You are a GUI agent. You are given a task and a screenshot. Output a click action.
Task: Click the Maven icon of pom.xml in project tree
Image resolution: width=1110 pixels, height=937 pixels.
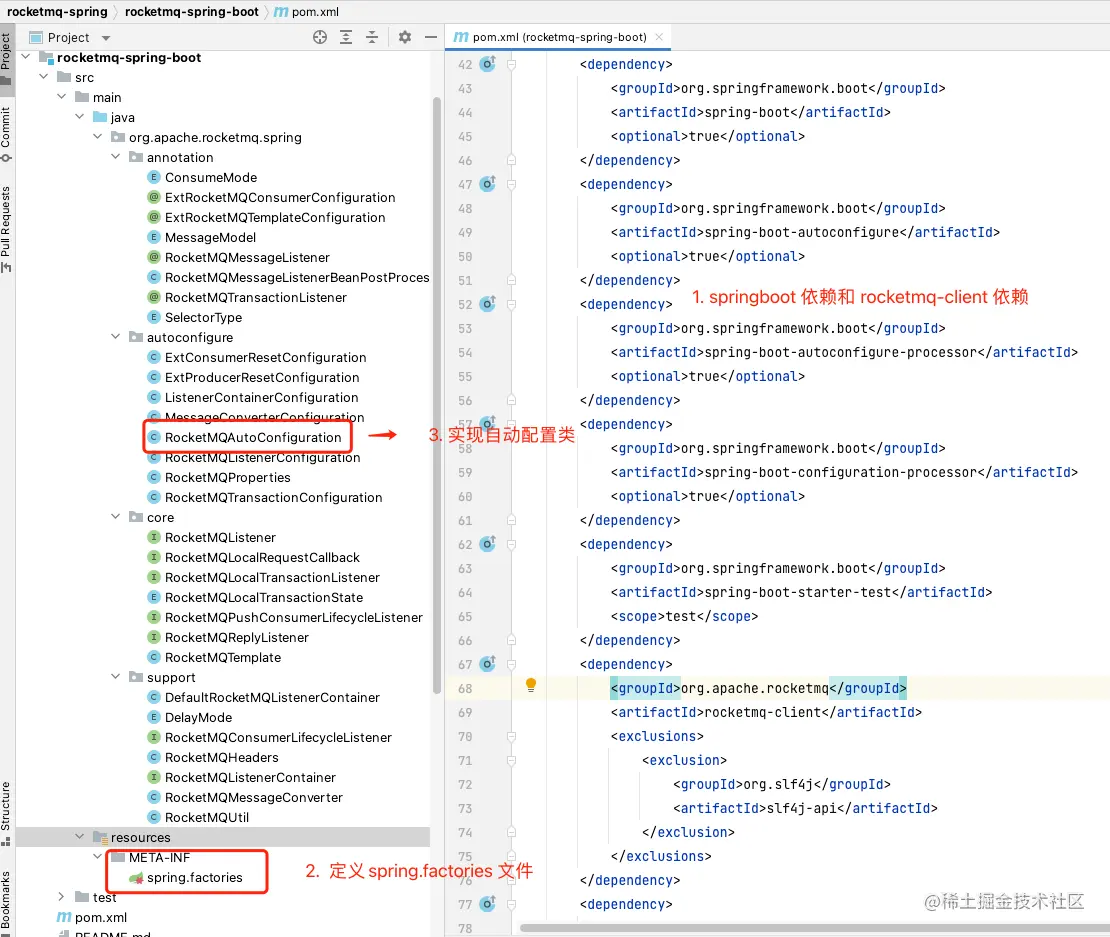(x=64, y=917)
